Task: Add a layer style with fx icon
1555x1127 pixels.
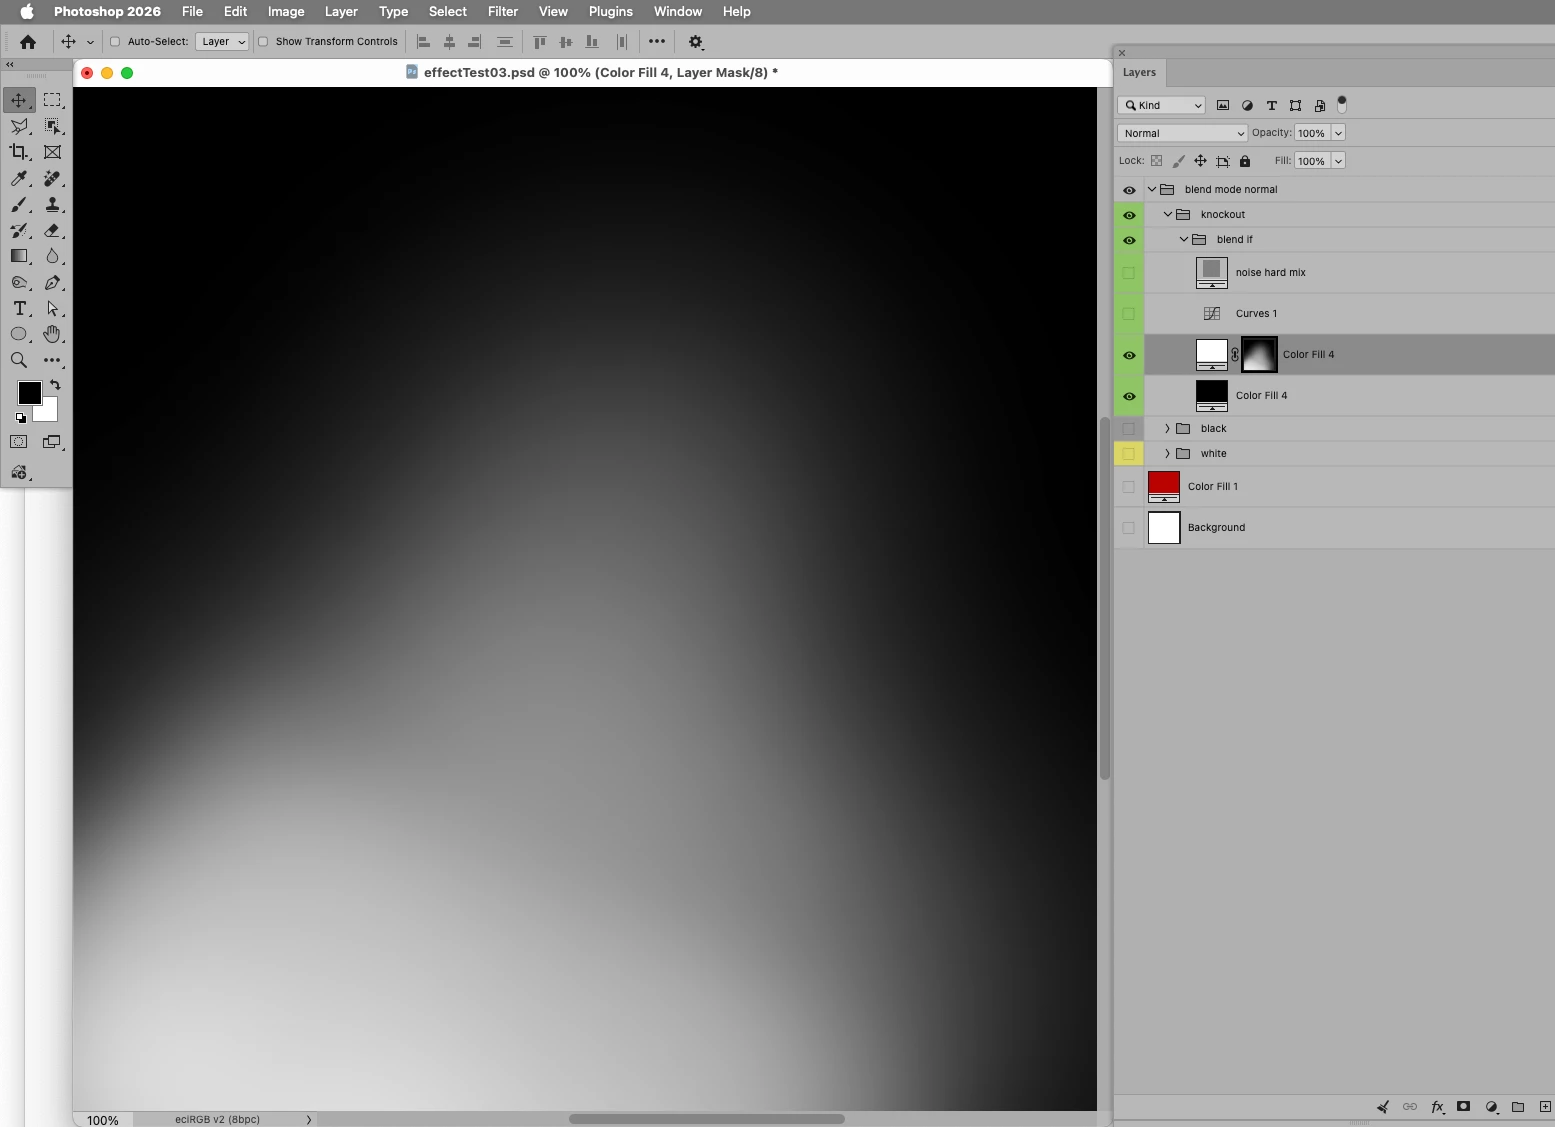Action: 1437,1106
